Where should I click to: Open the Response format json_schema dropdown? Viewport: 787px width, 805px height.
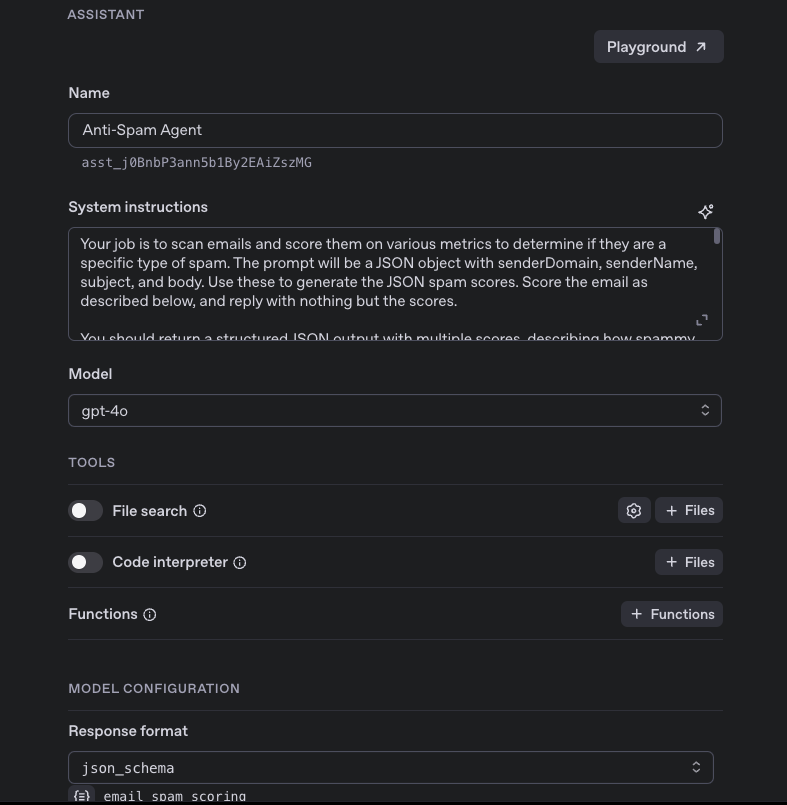391,768
